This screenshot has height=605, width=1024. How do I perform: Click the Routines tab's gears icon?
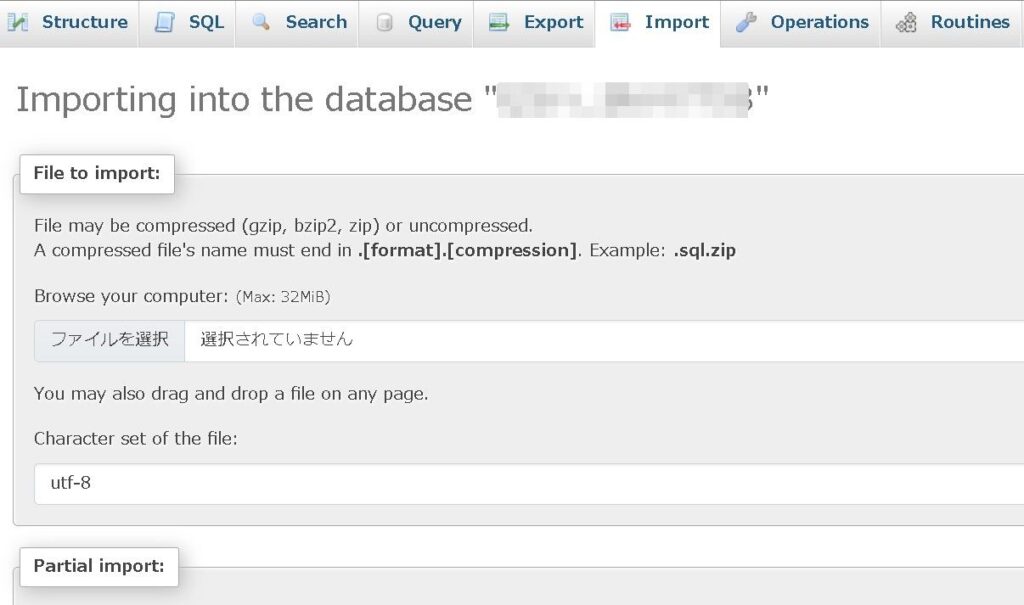pos(906,22)
